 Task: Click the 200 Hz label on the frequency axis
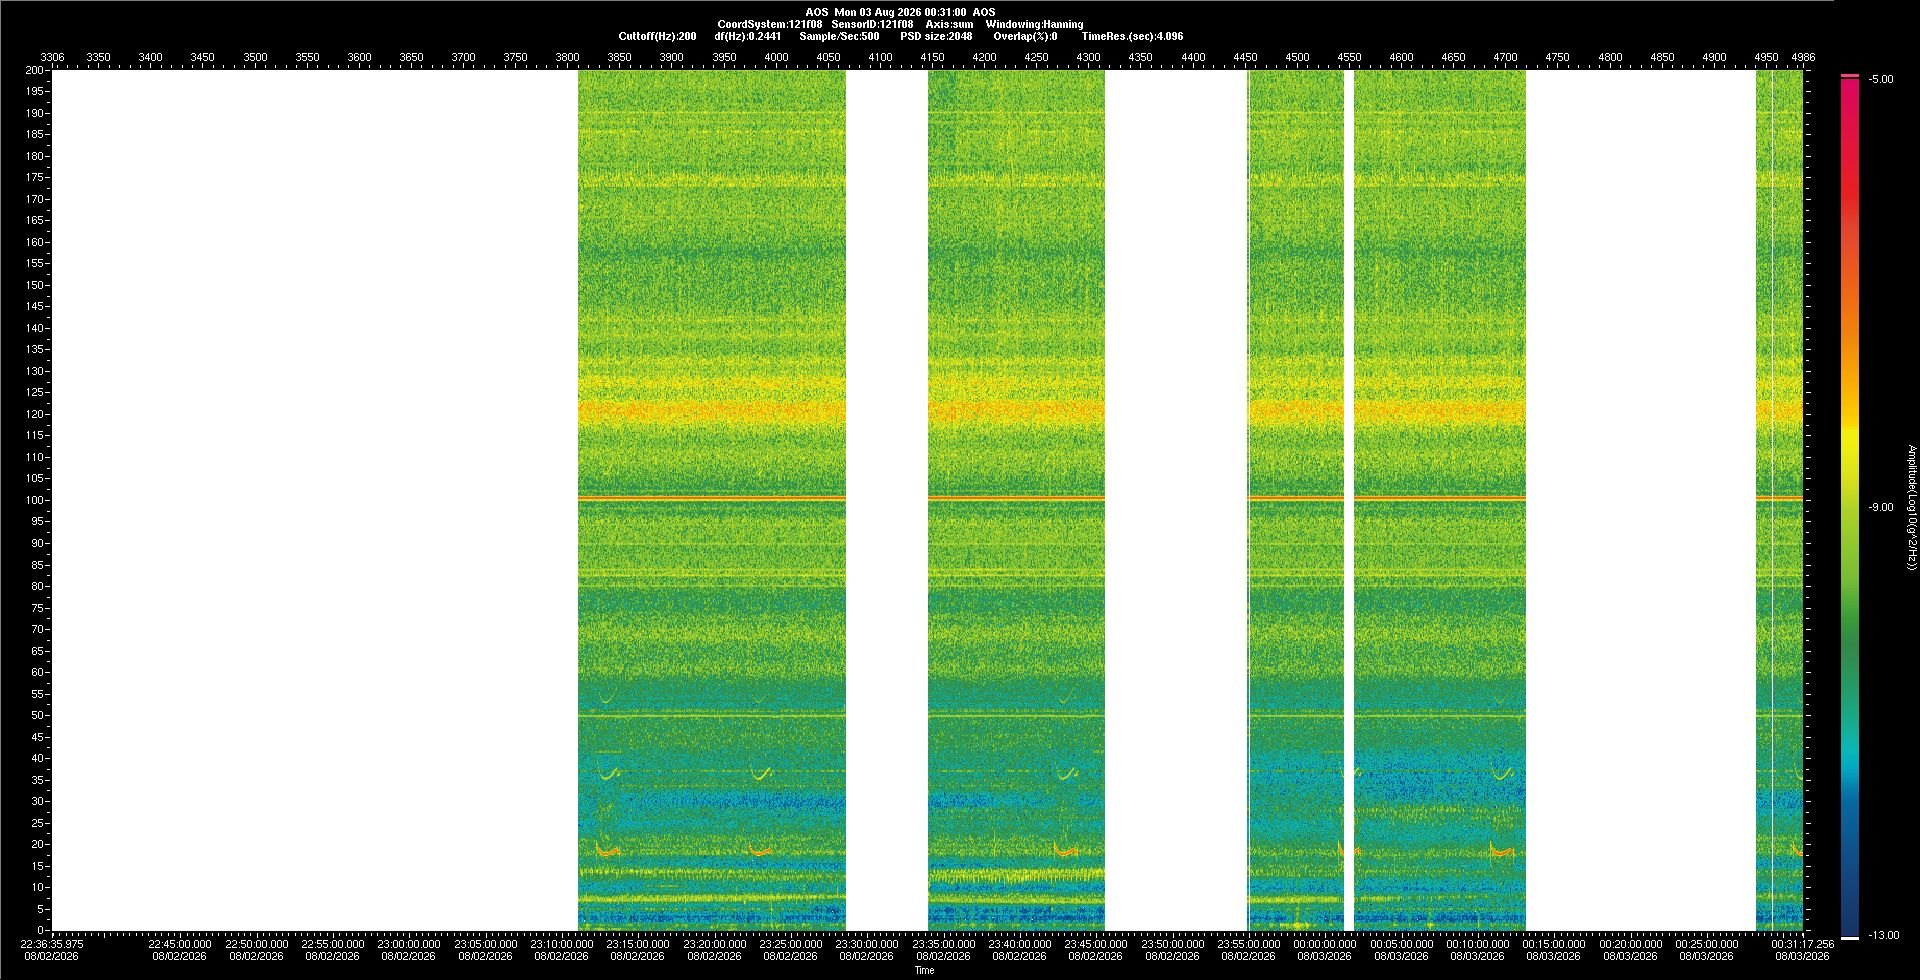click(x=35, y=70)
